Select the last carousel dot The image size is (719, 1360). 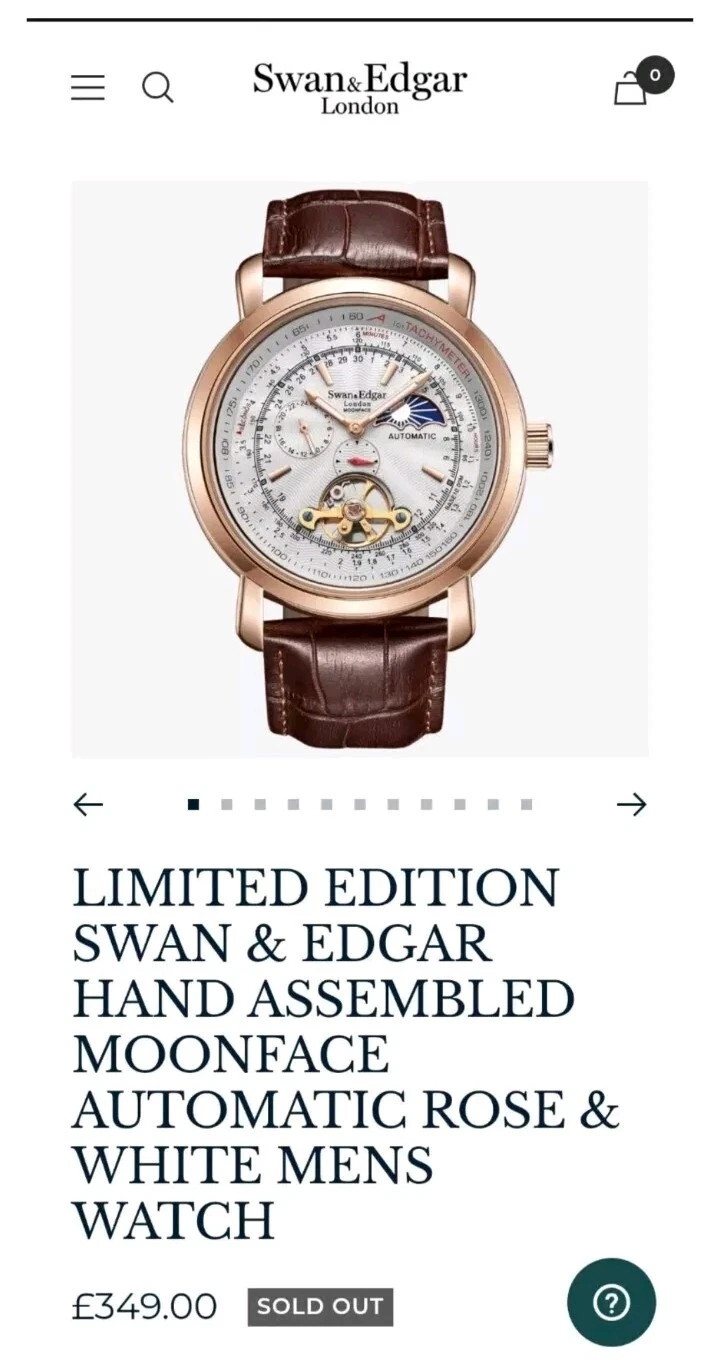526,804
